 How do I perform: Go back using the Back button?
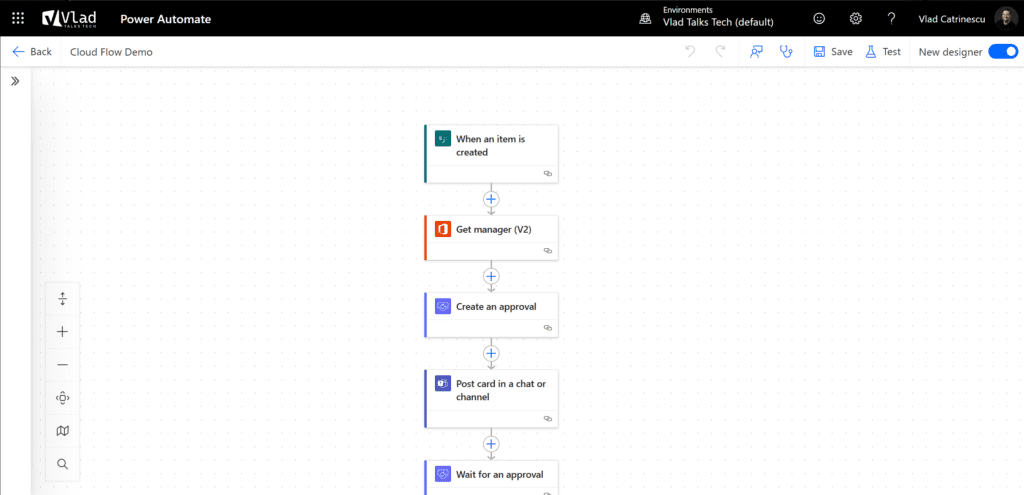click(32, 52)
